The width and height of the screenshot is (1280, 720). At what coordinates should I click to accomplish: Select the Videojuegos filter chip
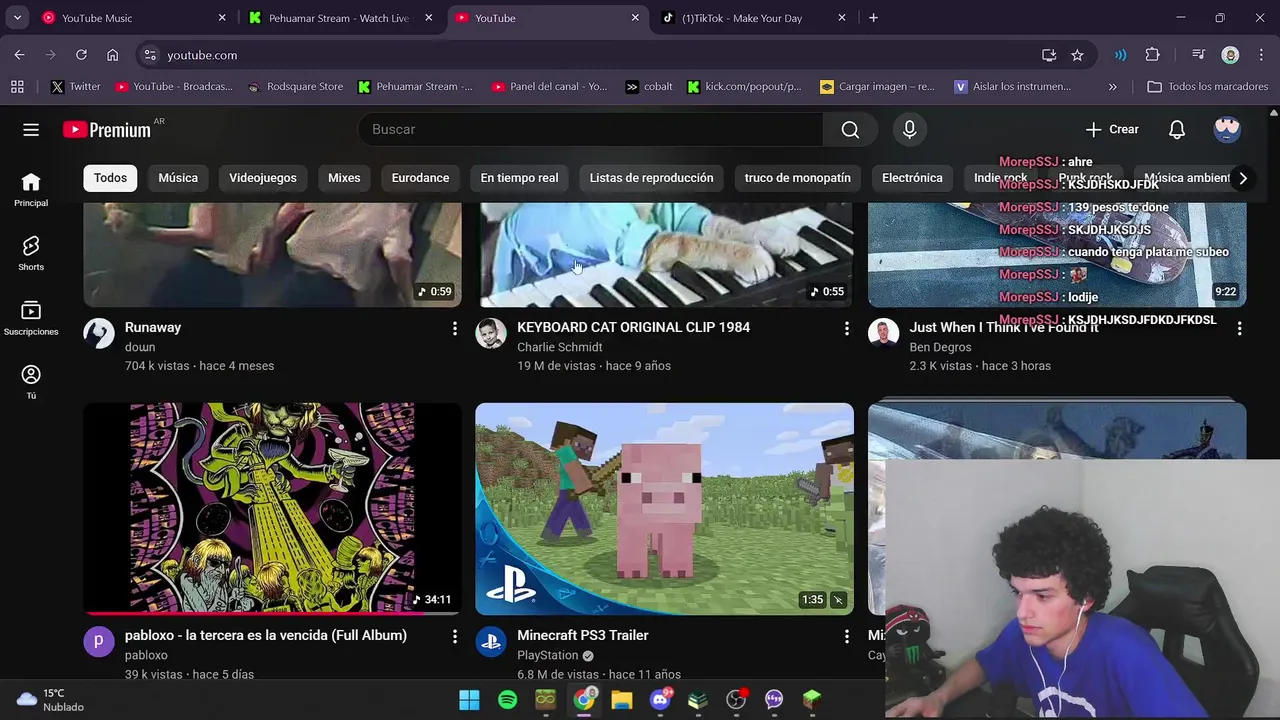[x=263, y=178]
